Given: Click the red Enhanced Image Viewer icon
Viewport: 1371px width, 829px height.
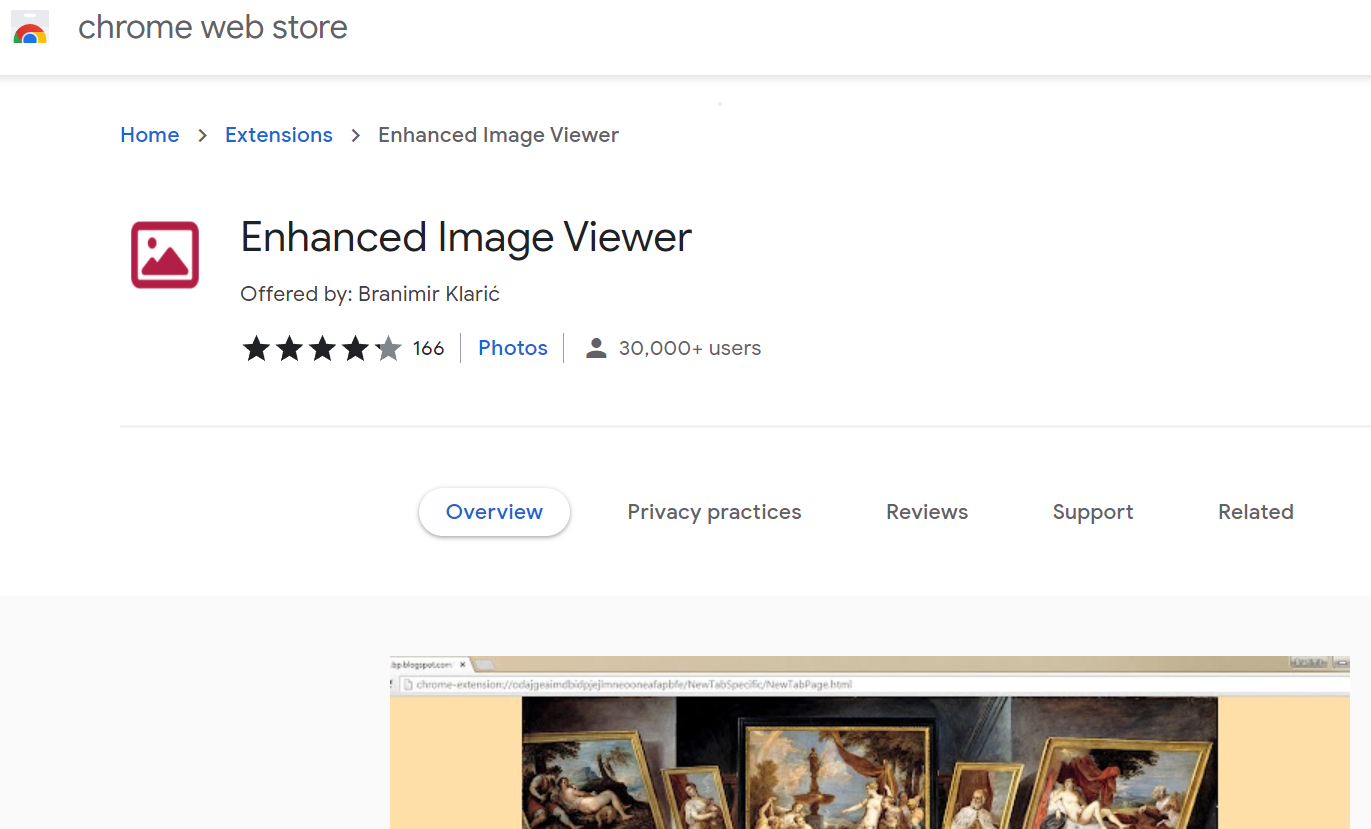Looking at the screenshot, I should pyautogui.click(x=165, y=255).
